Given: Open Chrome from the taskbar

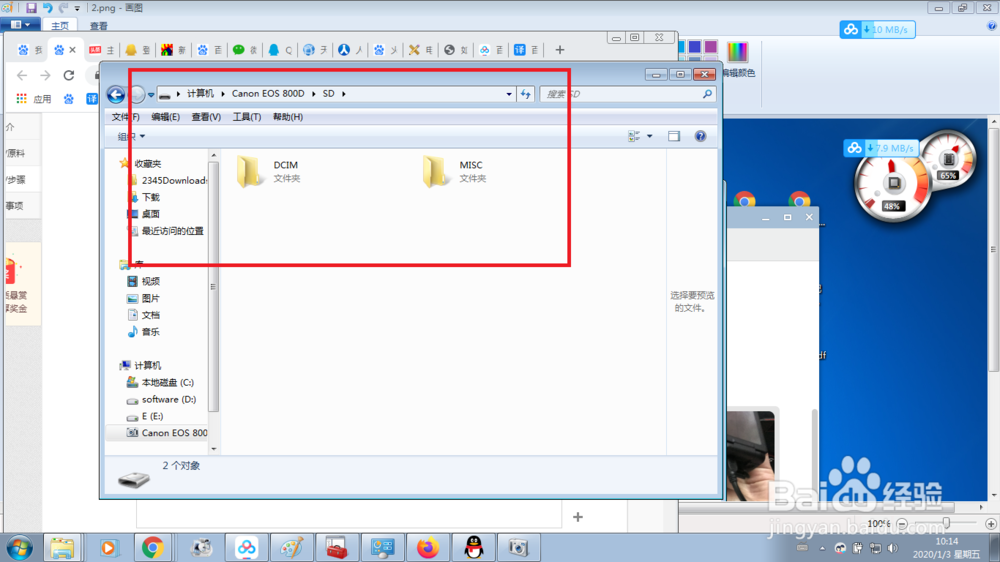Looking at the screenshot, I should [x=152, y=548].
